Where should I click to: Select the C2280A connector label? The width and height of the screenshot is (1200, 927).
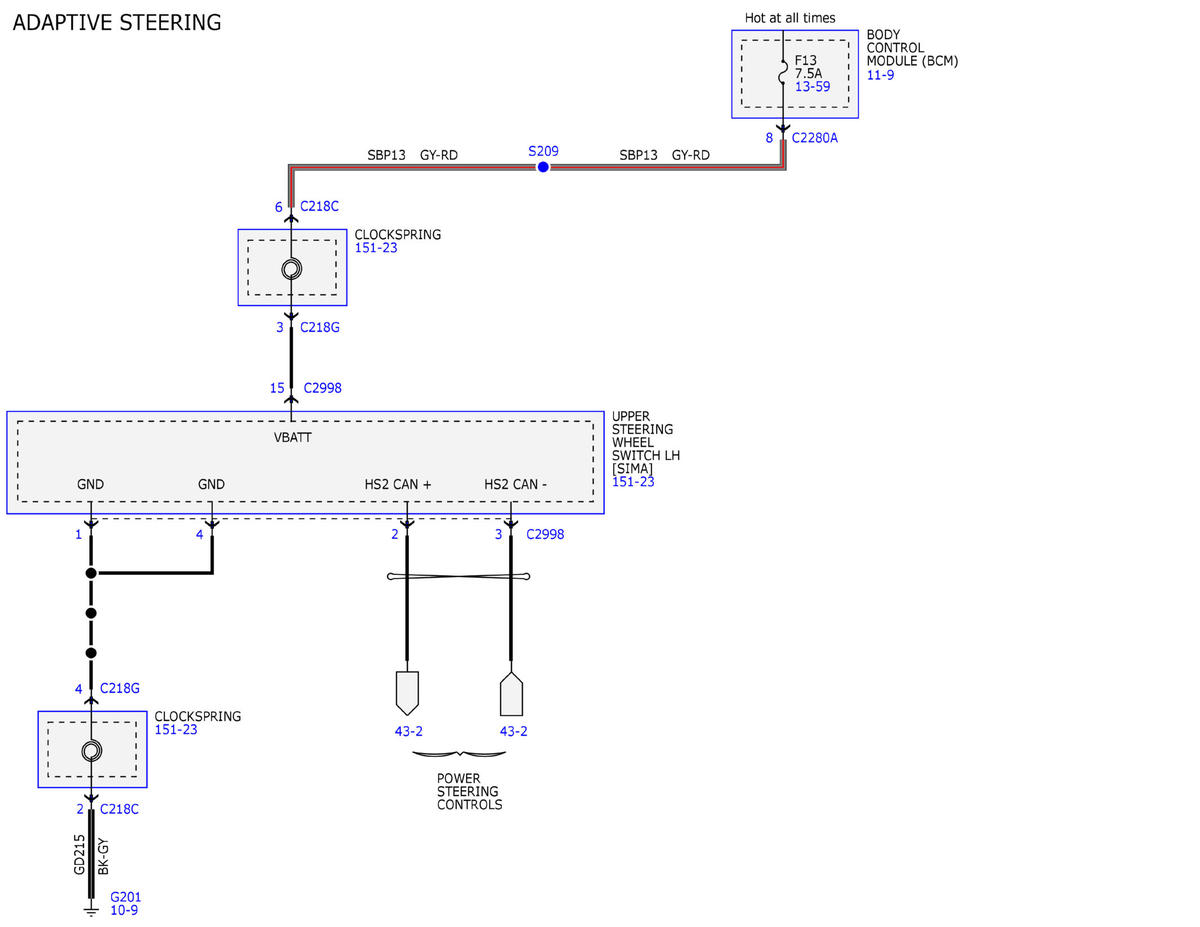[815, 138]
